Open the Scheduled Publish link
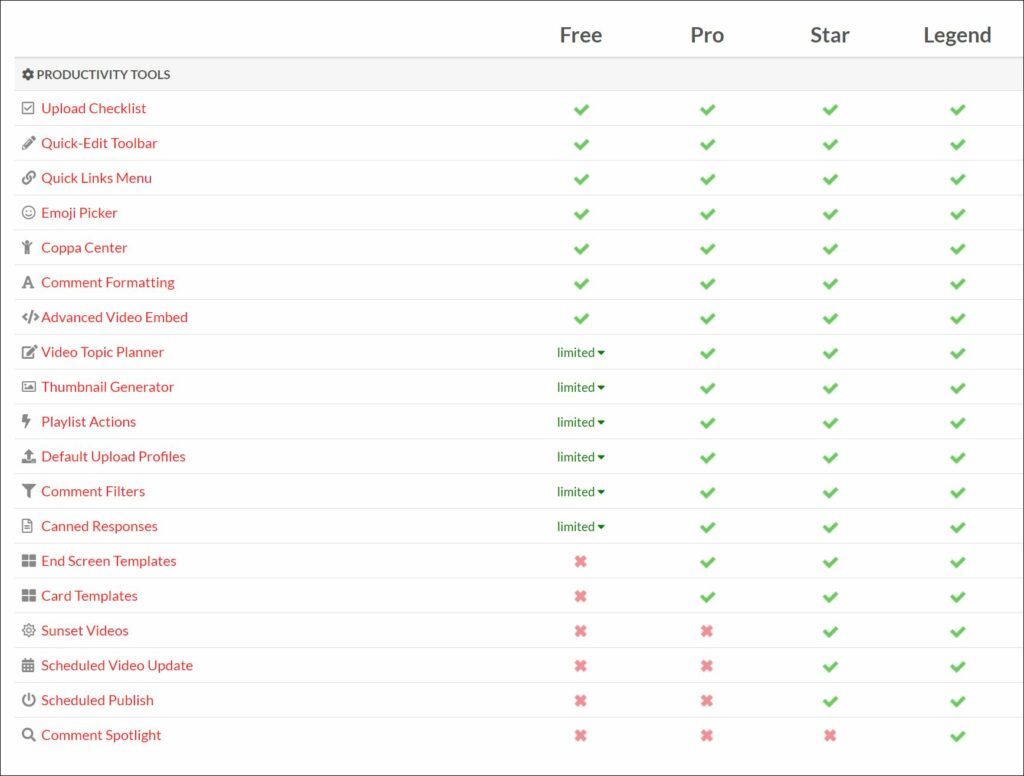The height and width of the screenshot is (776, 1024). tap(97, 700)
